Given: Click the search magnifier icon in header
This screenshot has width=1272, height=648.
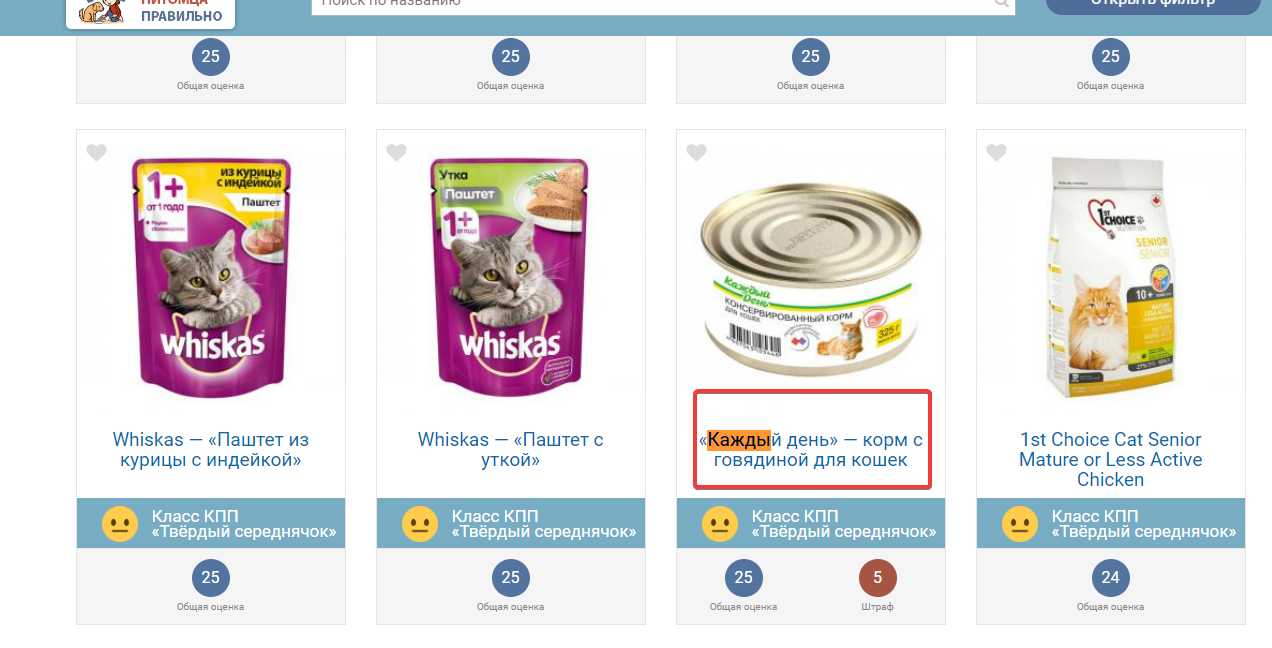Looking at the screenshot, I should (x=1001, y=4).
